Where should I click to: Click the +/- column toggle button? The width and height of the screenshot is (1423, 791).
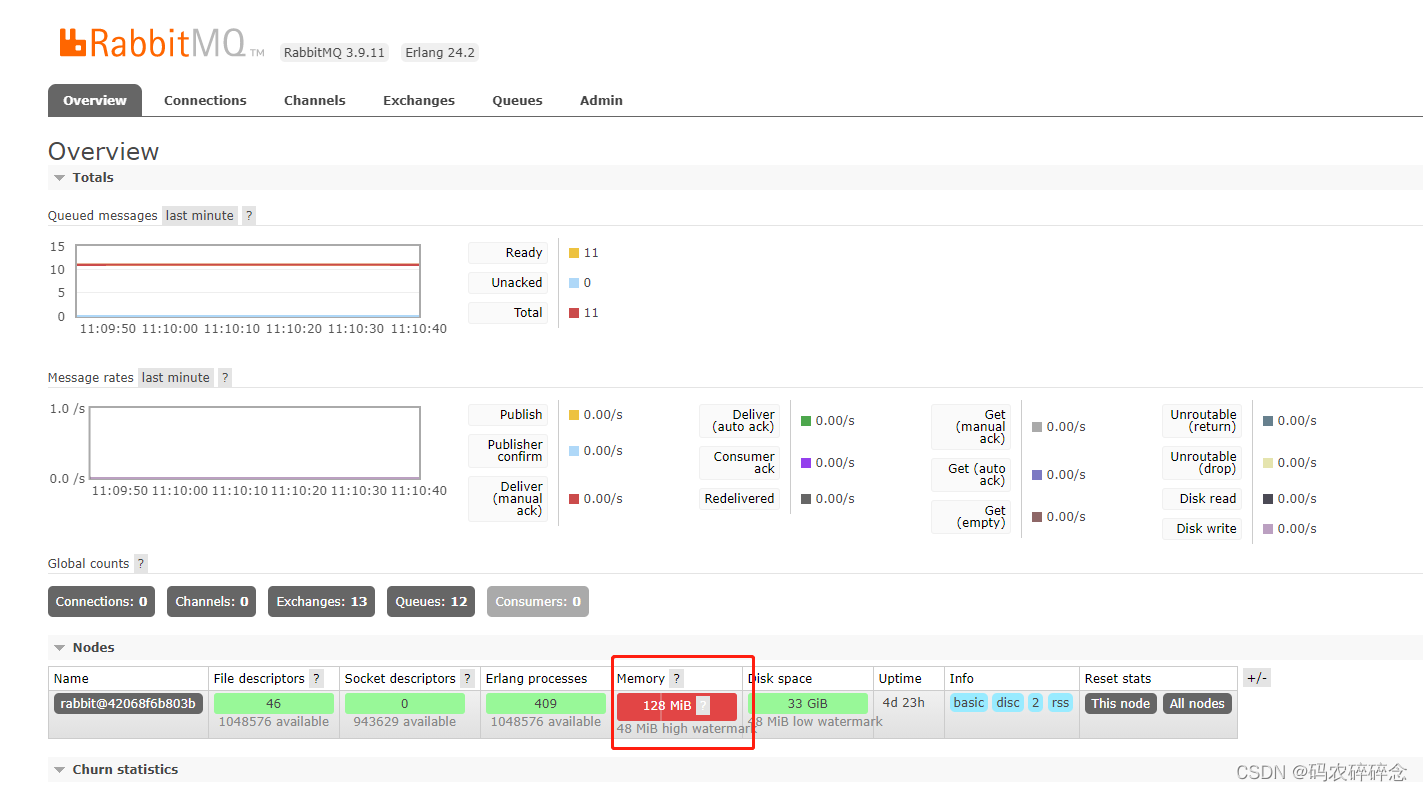[1257, 678]
